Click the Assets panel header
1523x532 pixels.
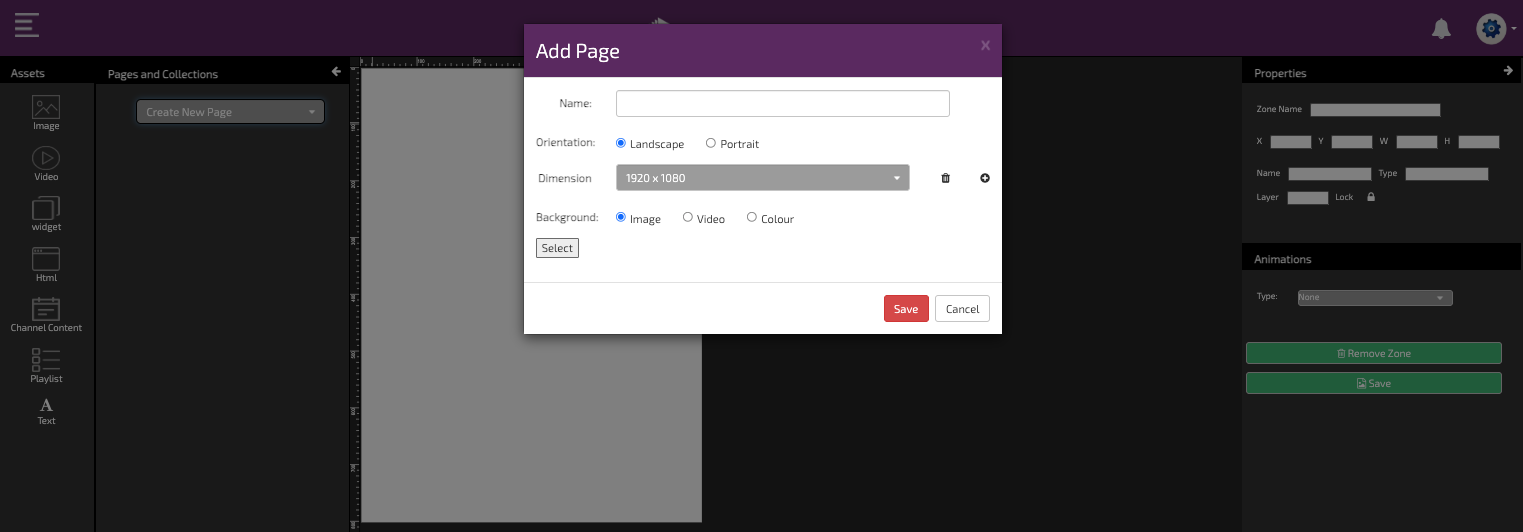point(47,73)
